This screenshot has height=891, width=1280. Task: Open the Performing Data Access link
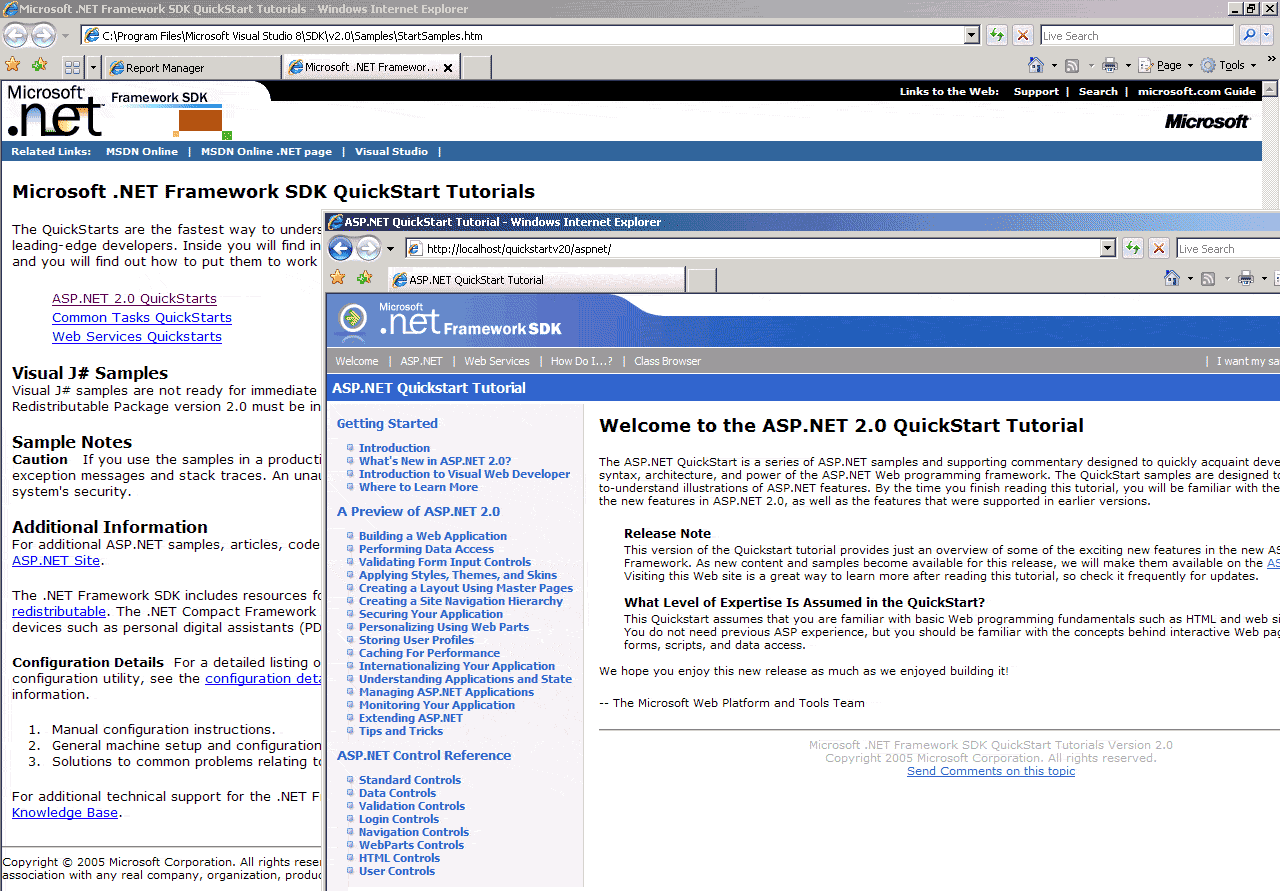click(427, 549)
